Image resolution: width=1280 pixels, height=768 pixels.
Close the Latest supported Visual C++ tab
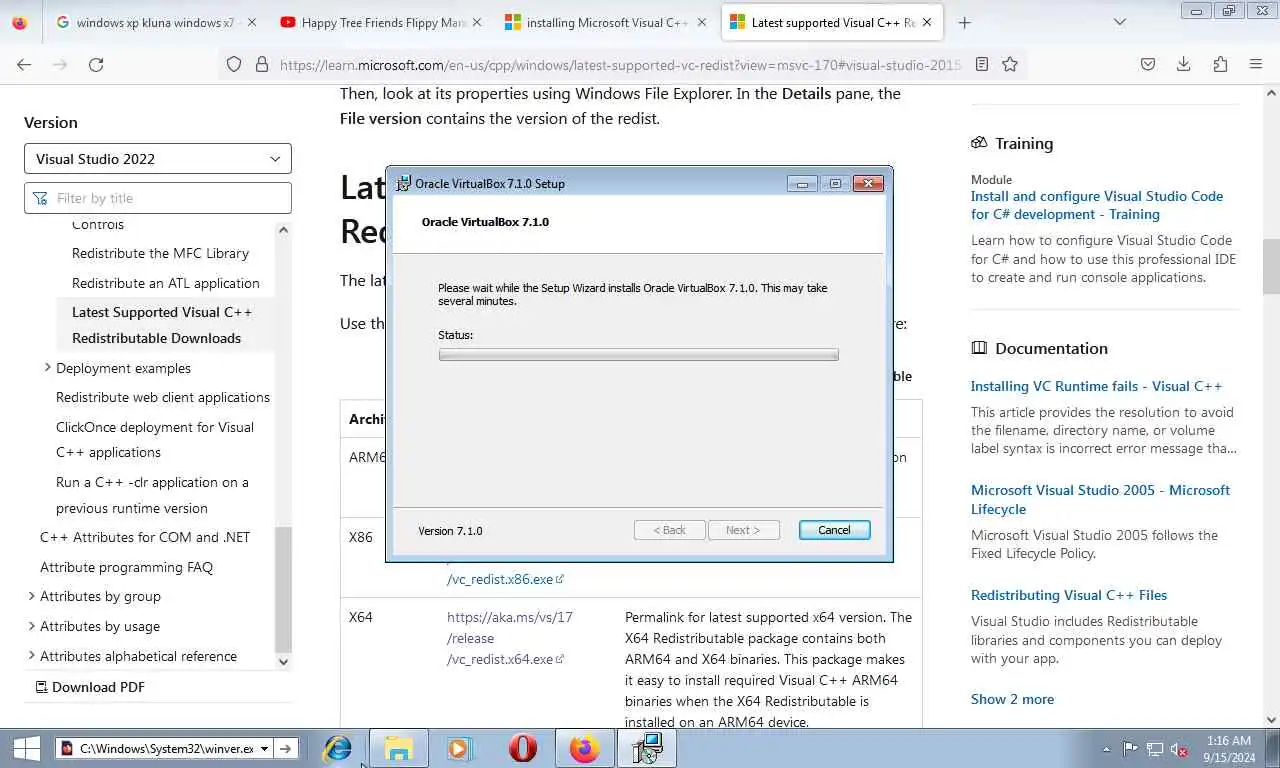pos(928,22)
